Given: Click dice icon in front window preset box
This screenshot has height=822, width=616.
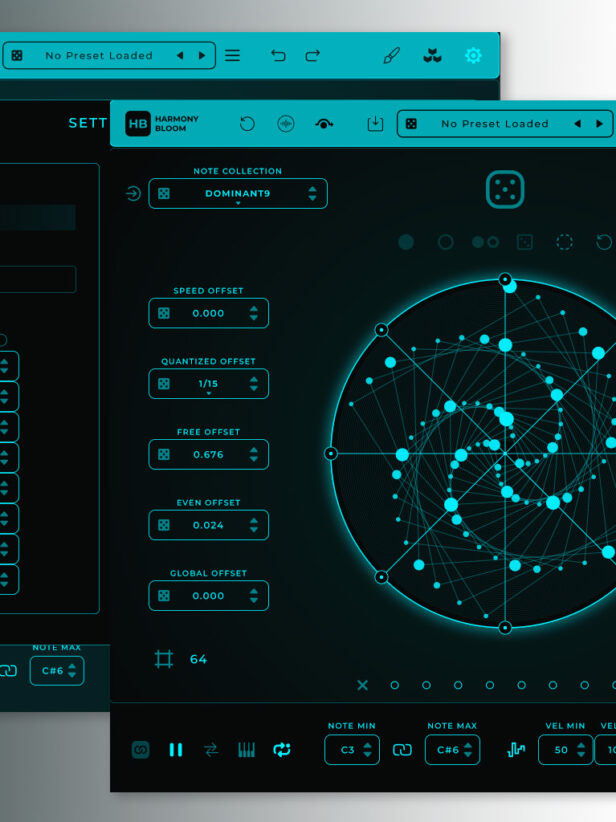Looking at the screenshot, I should point(411,123).
